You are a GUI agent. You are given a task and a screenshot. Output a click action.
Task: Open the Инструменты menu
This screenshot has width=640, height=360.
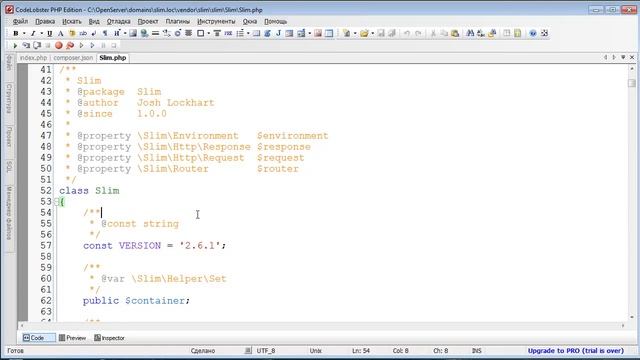[x=216, y=21]
